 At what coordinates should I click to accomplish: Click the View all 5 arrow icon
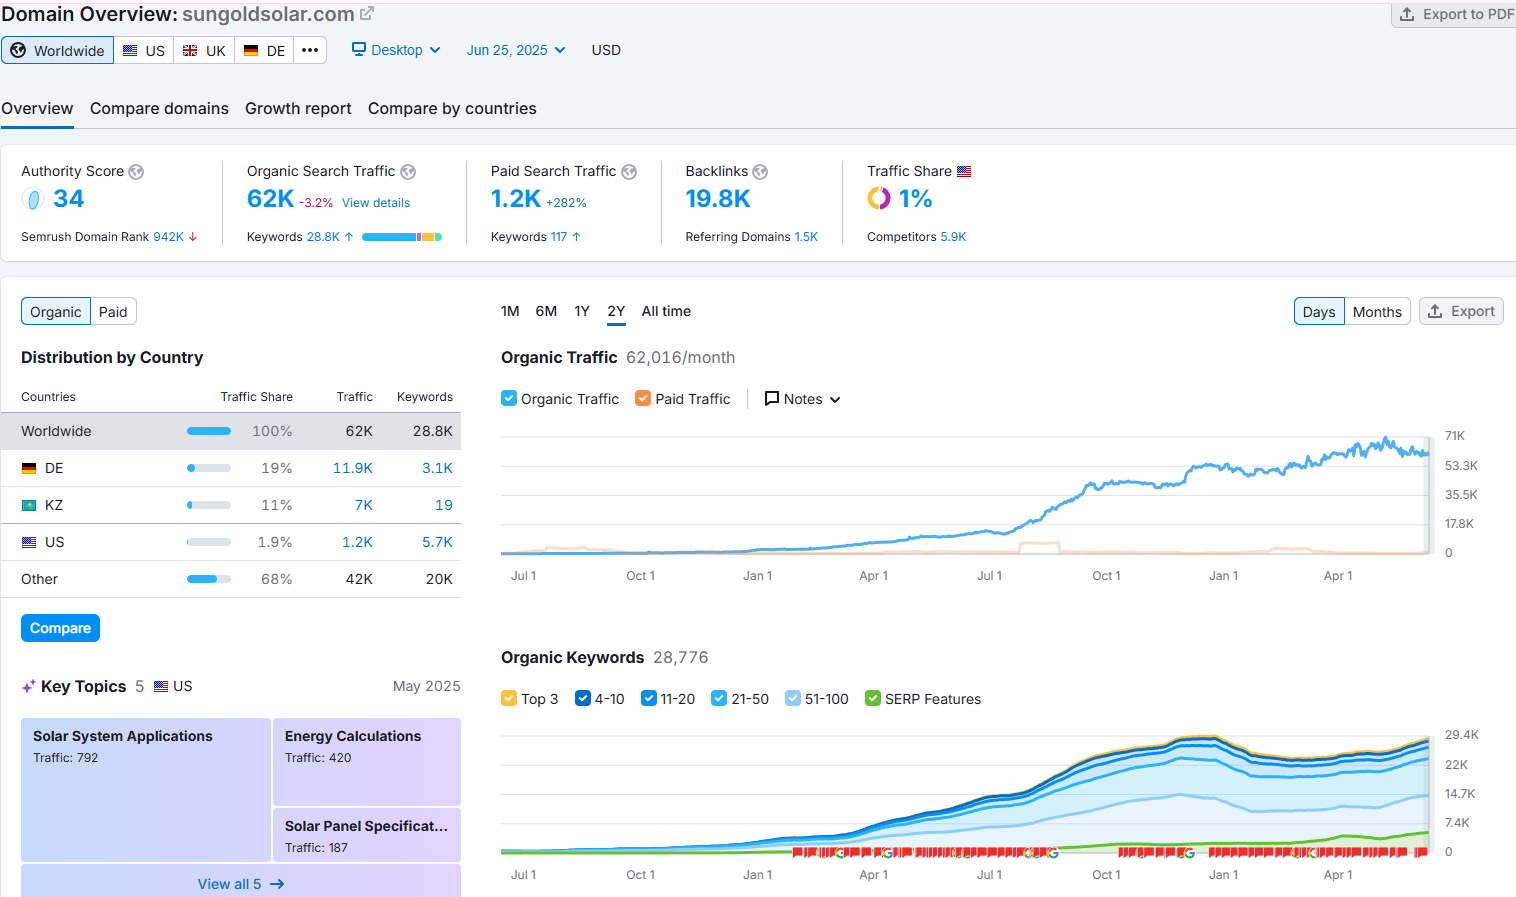point(277,884)
